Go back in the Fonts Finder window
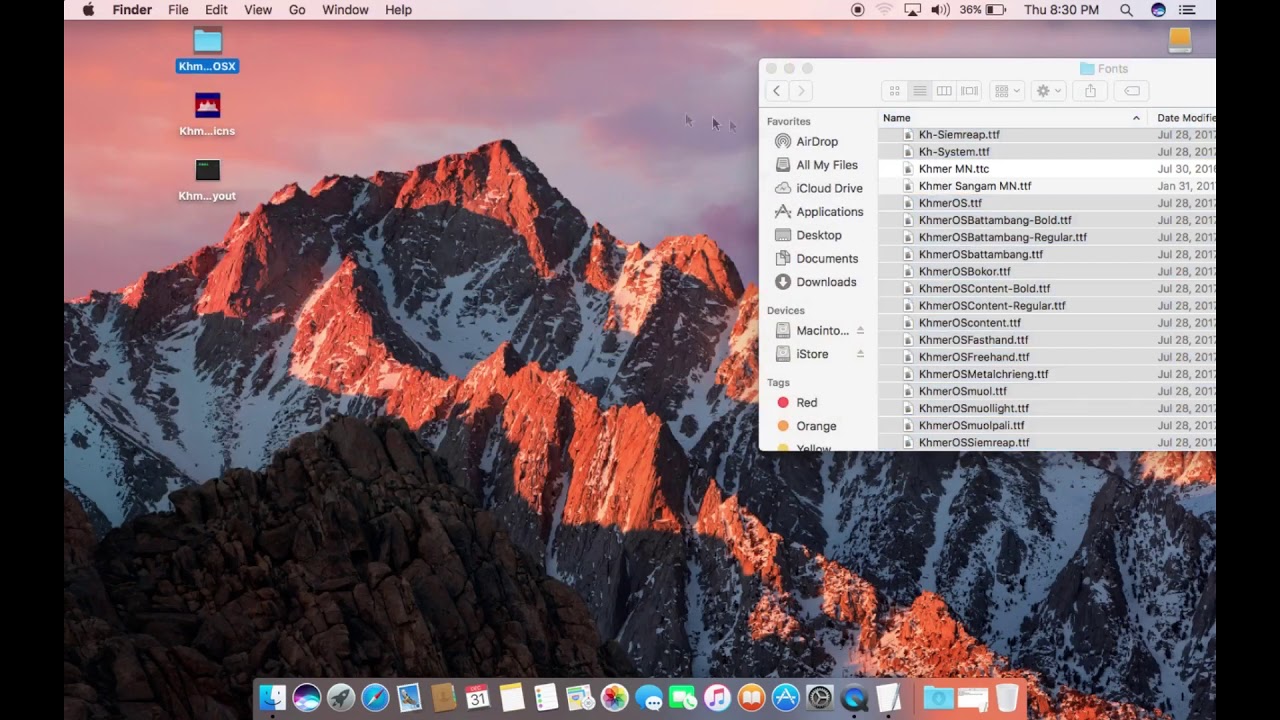This screenshot has height=720, width=1280. [777, 91]
